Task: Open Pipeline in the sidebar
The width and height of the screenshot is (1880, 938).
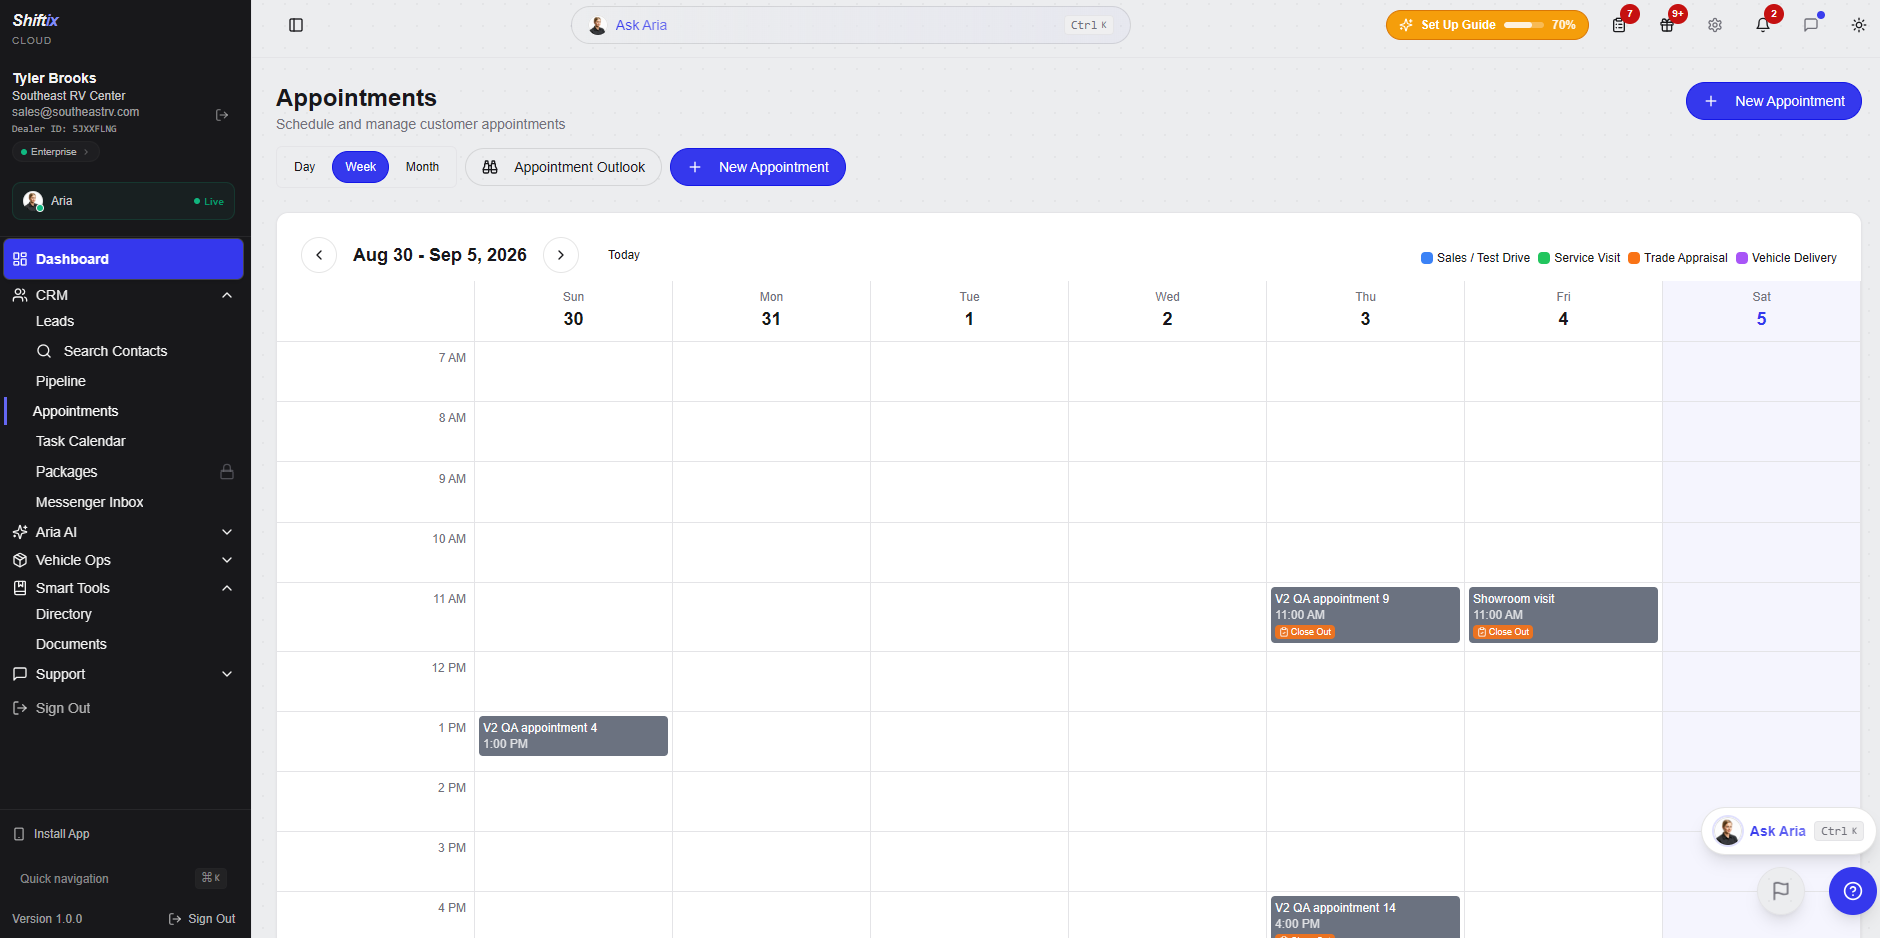Action: click(61, 381)
